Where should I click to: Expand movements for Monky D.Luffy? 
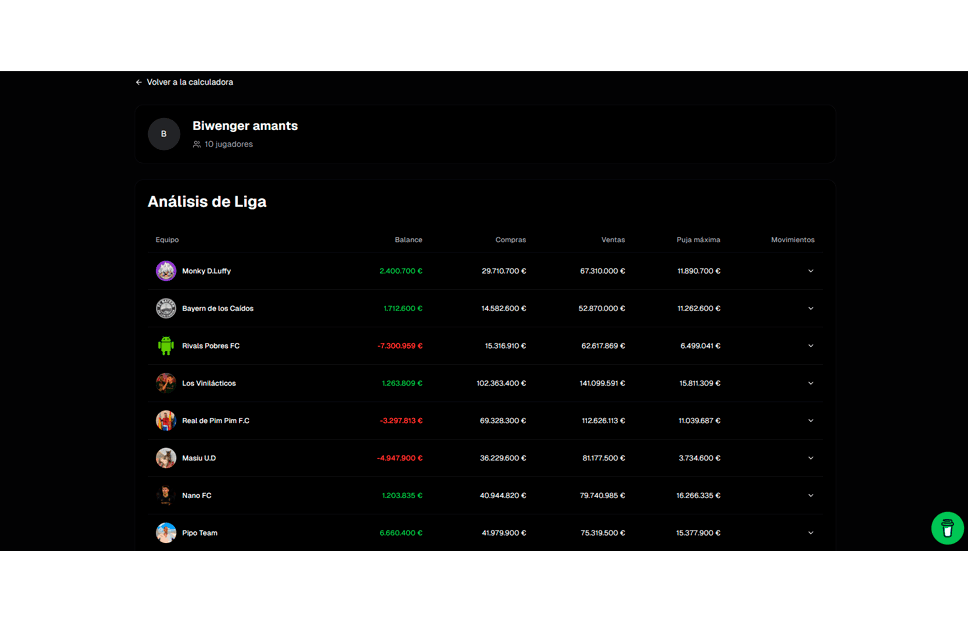coord(810,271)
